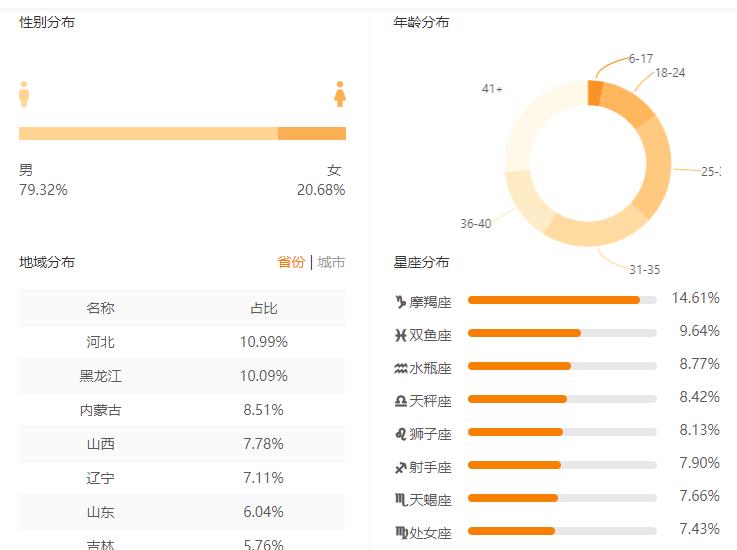Click the male portion of gender bar
The image size is (737, 550).
(x=148, y=134)
